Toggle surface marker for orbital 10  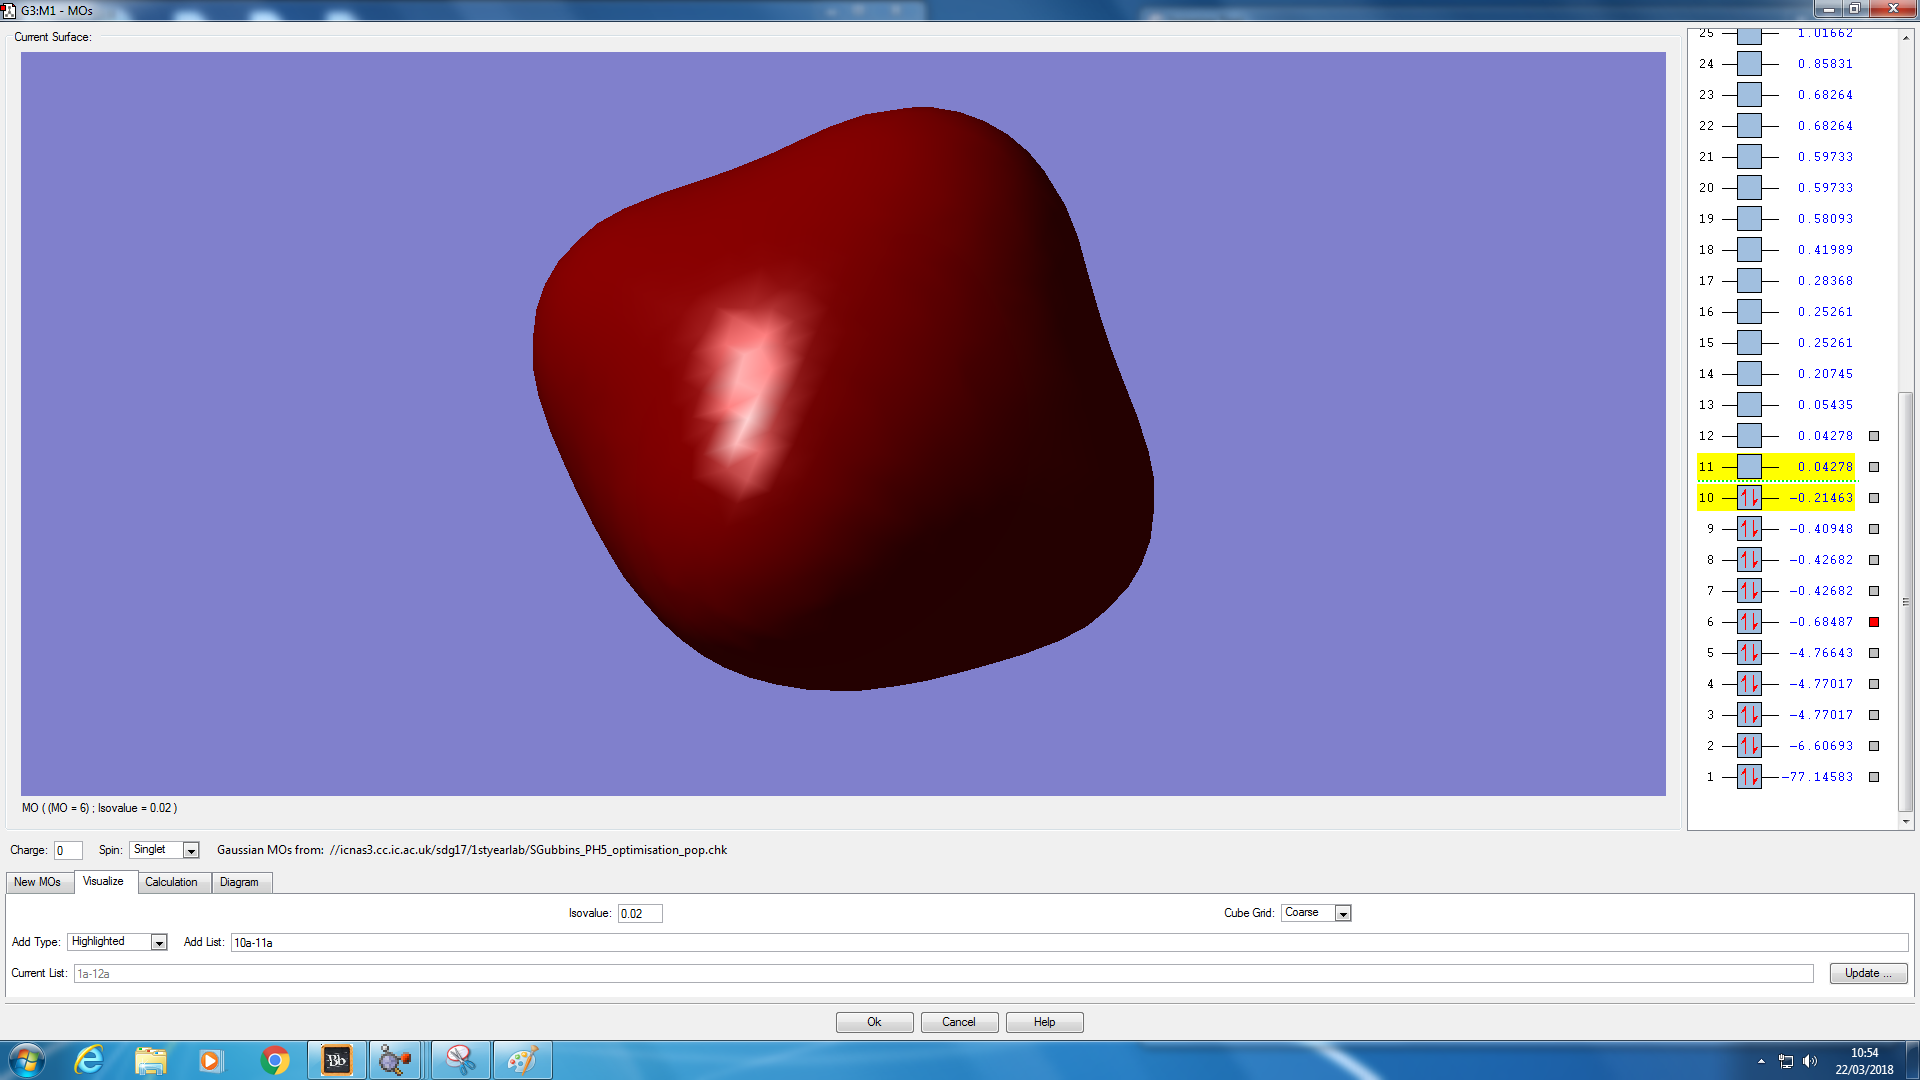[x=1874, y=498]
